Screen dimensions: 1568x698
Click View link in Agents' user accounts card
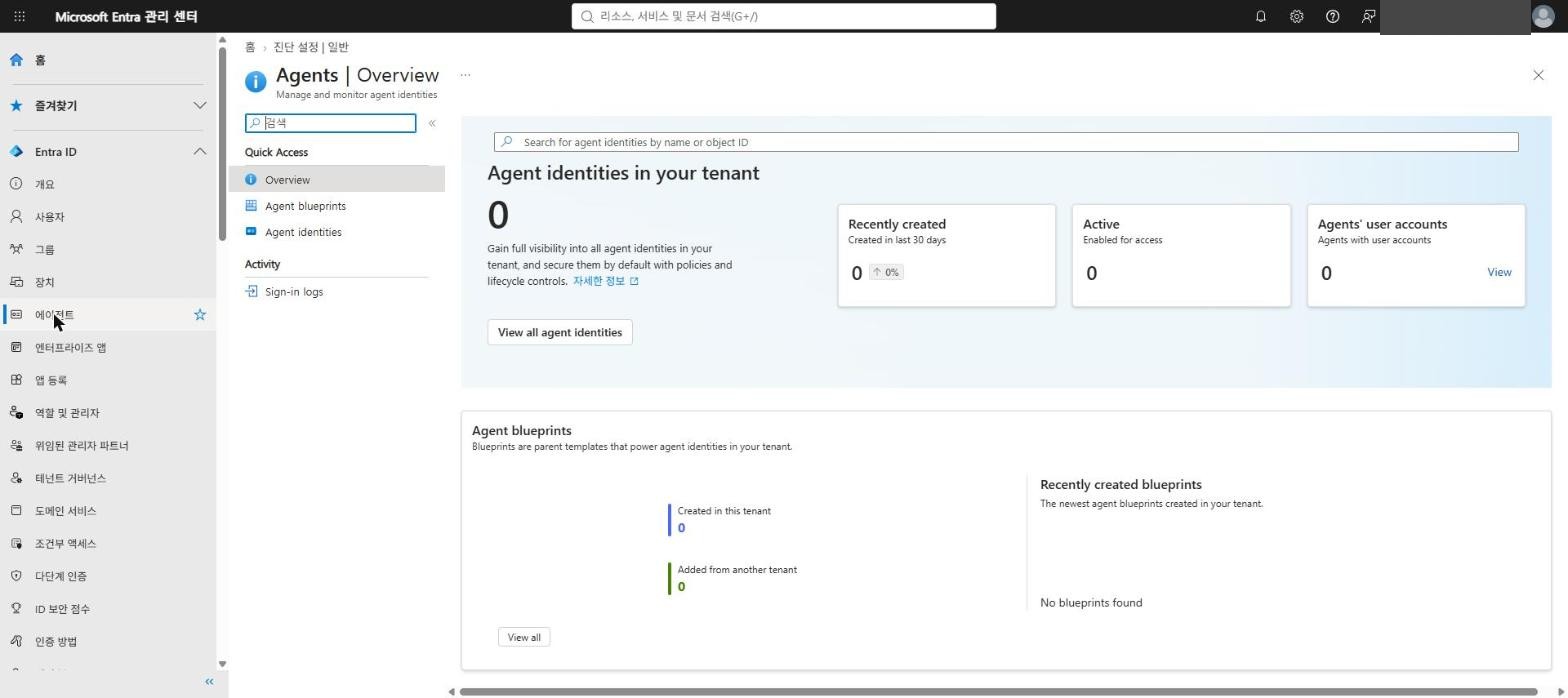1499,272
